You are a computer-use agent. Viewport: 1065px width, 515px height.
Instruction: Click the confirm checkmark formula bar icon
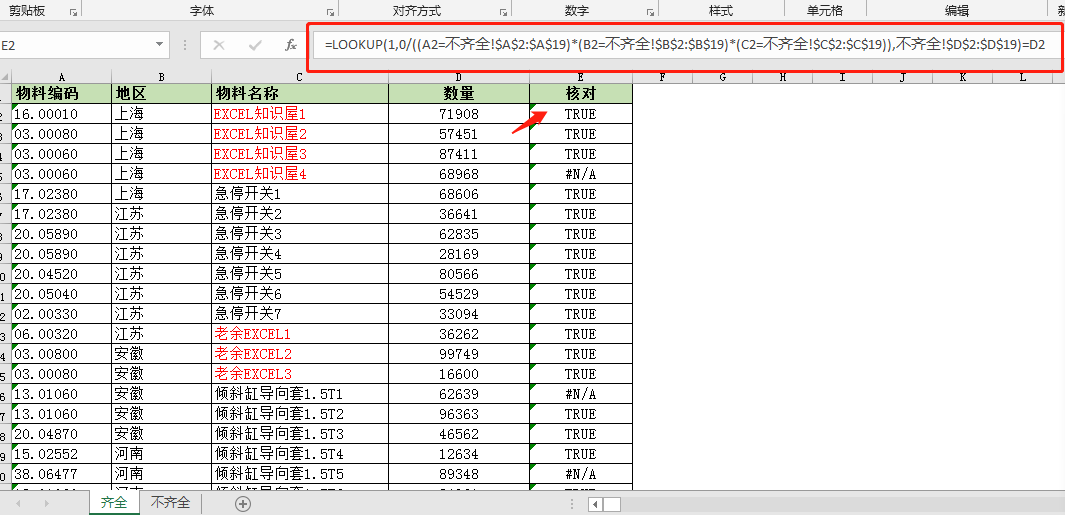(255, 46)
